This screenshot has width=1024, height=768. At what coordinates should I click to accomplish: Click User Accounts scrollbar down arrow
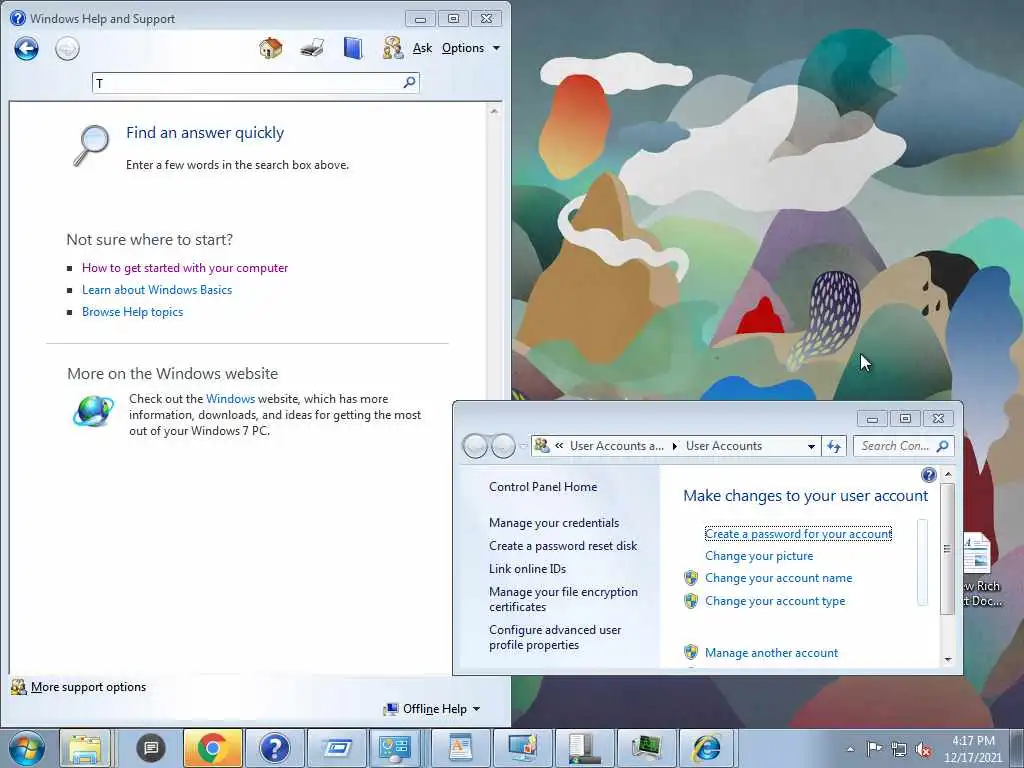click(x=948, y=660)
